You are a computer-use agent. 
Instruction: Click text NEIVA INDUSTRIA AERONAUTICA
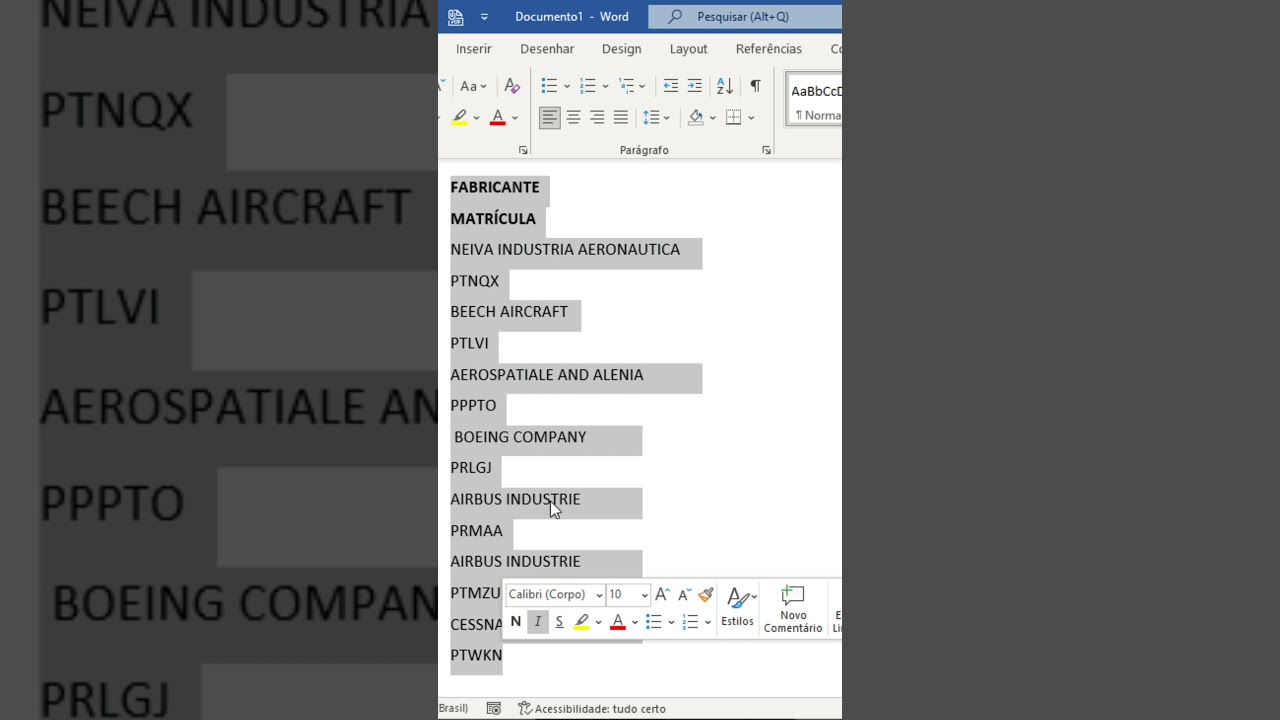(x=565, y=250)
